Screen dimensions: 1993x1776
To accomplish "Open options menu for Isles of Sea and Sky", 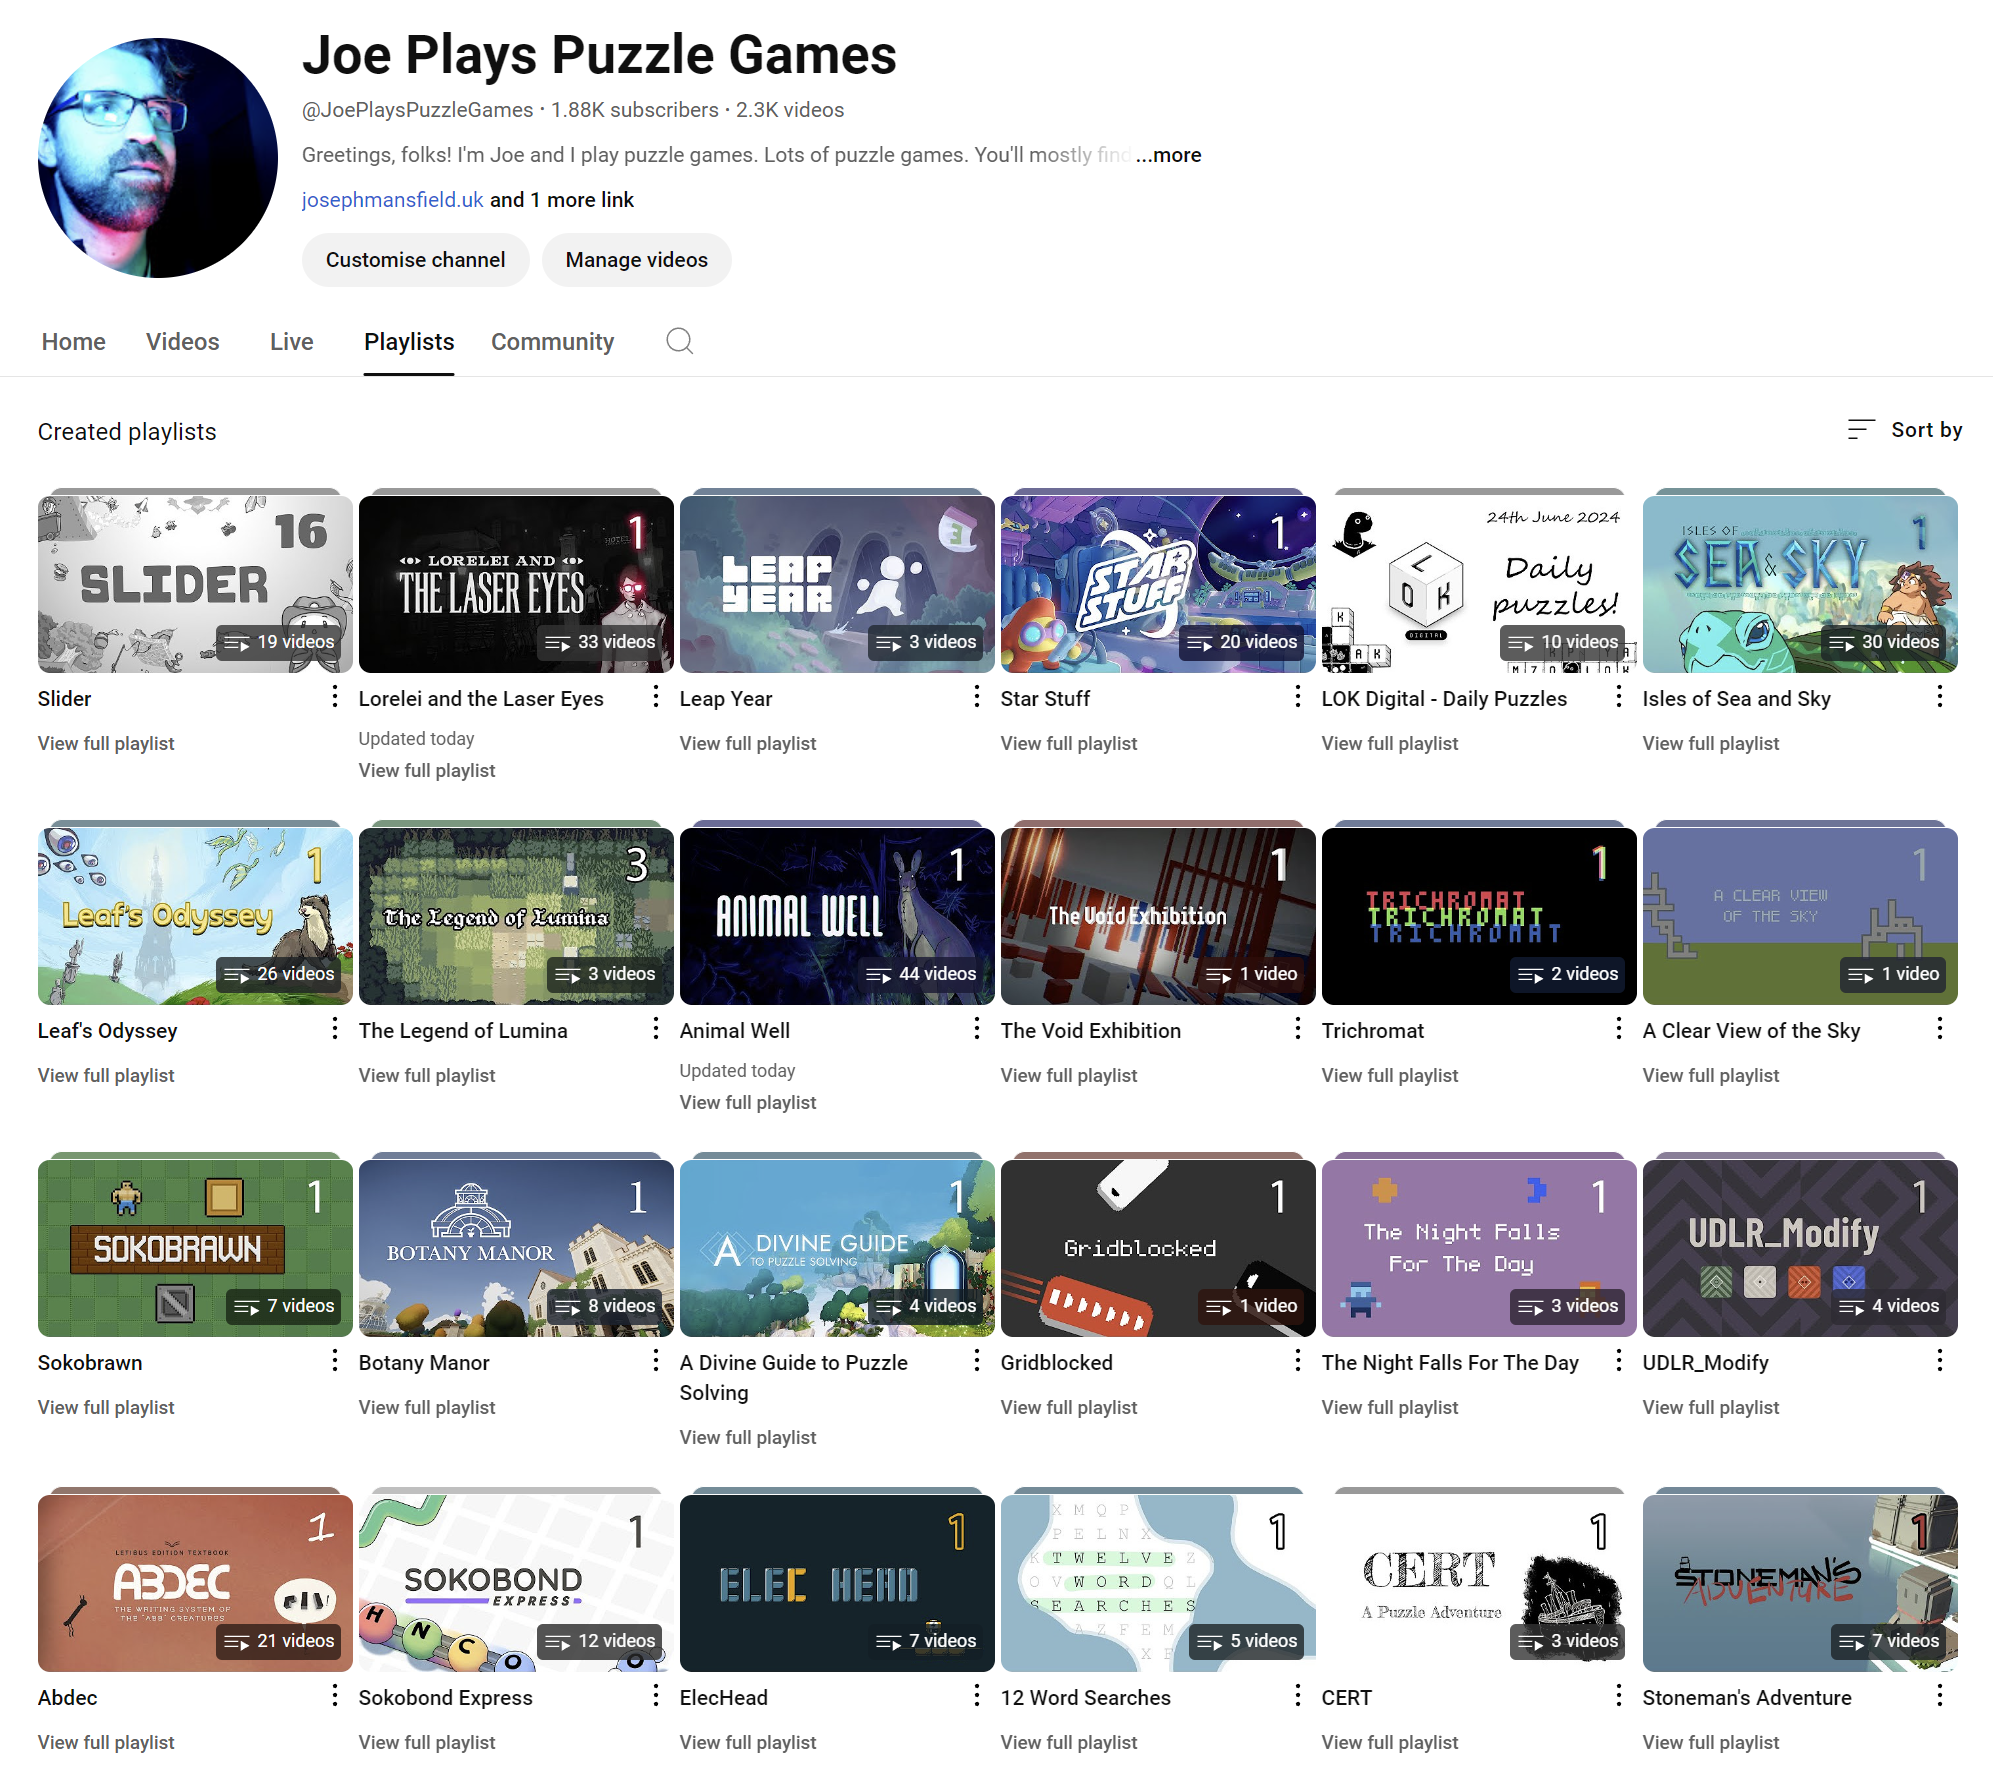I will [x=1940, y=697].
